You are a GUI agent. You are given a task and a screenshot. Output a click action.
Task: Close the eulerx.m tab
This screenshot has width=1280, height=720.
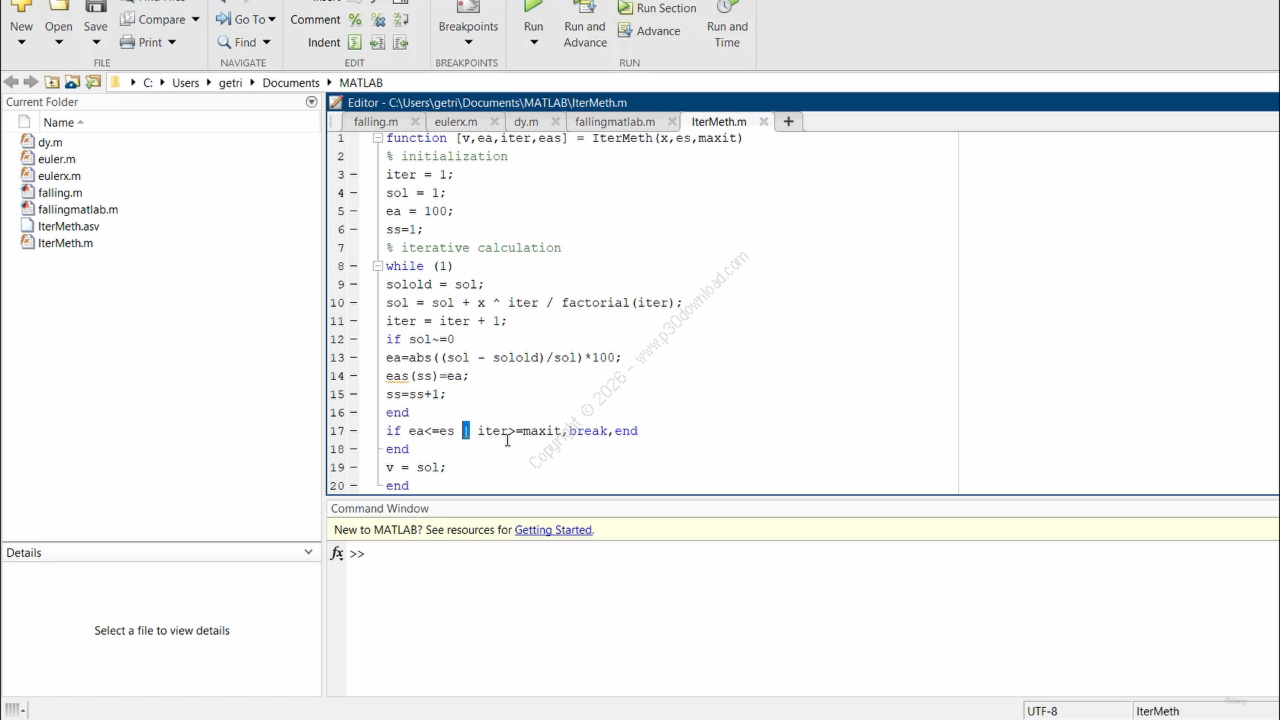pyautogui.click(x=493, y=122)
